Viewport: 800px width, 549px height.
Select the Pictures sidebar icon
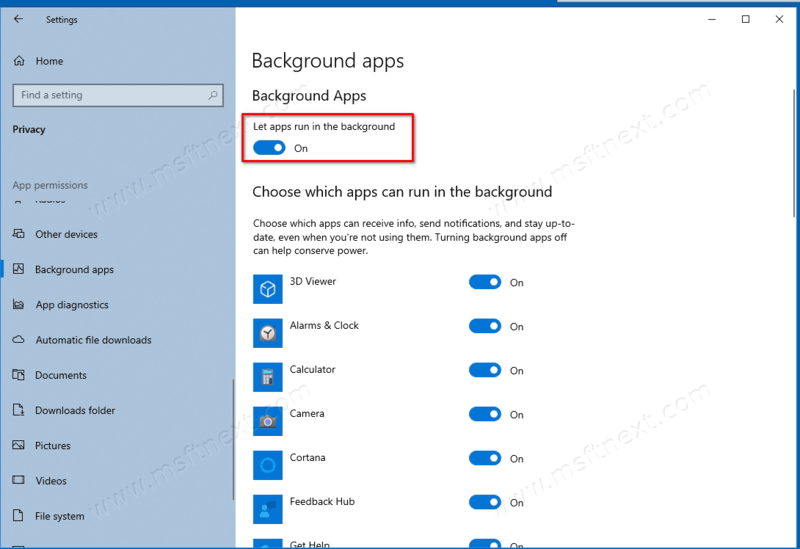(x=18, y=445)
